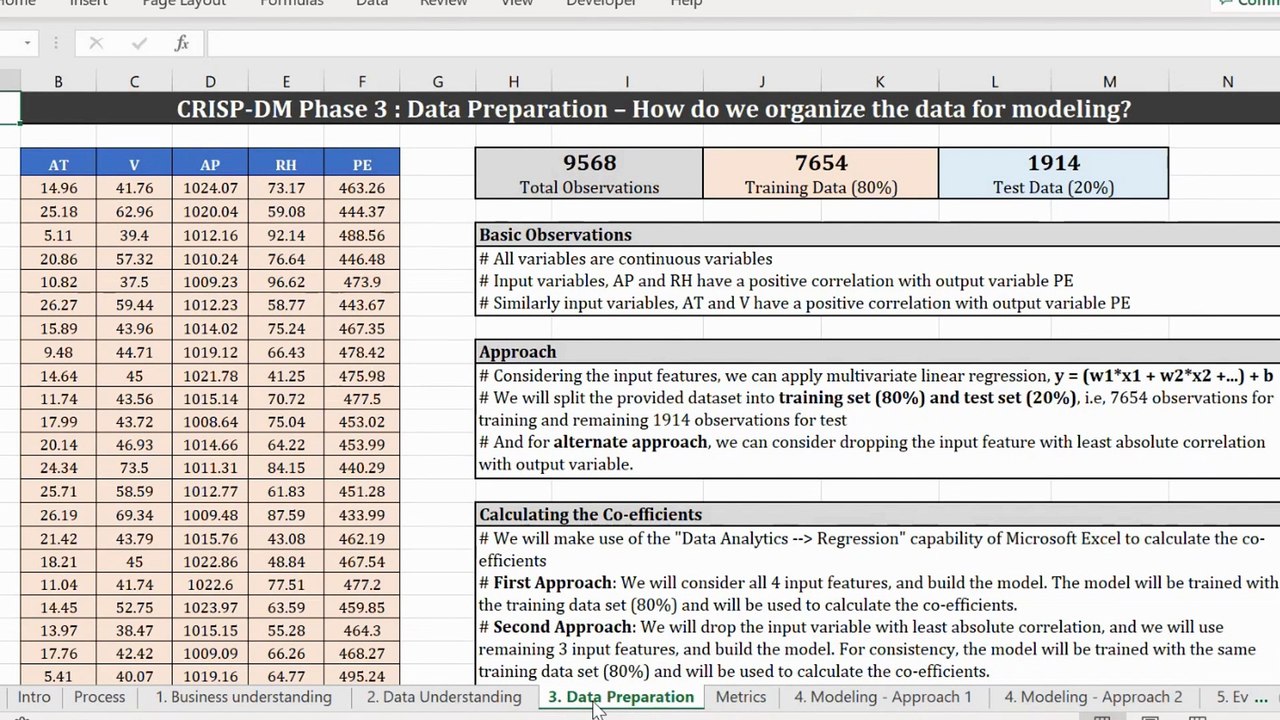
Task: Click the 1914 Test Data (20%) box
Action: [1053, 173]
